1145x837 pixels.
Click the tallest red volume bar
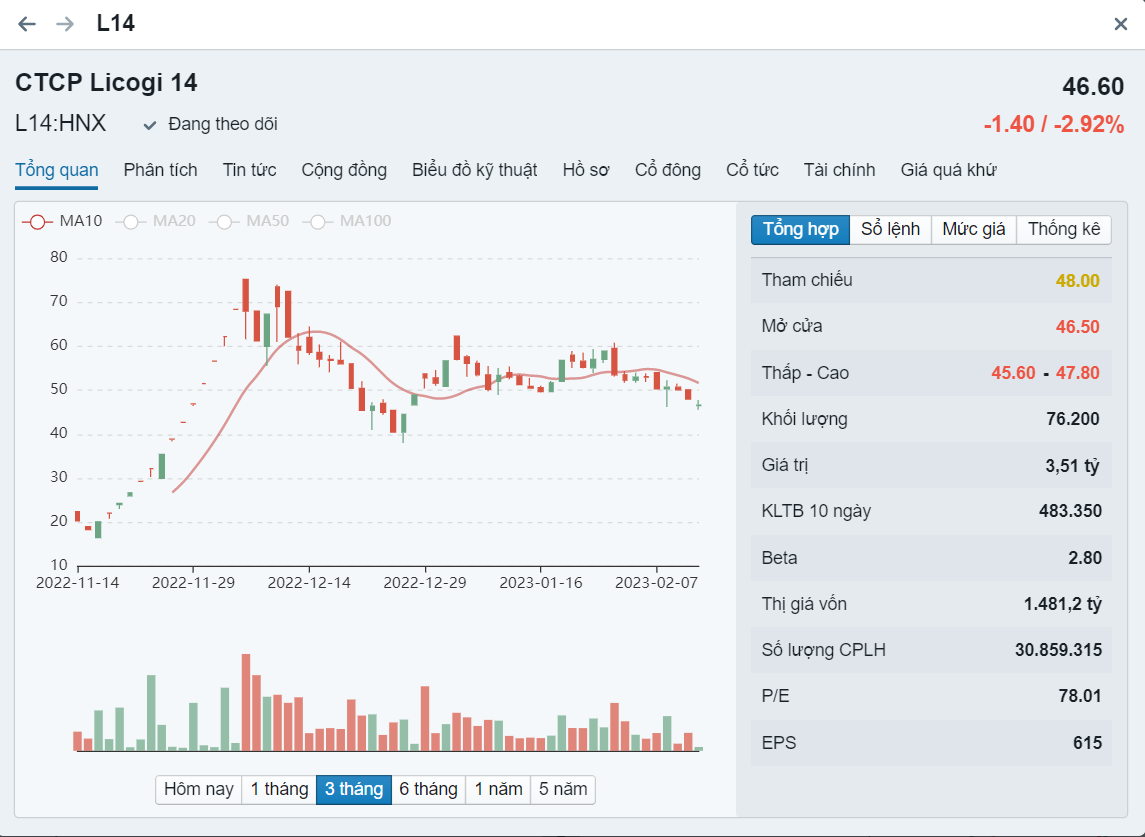[x=245, y=702]
